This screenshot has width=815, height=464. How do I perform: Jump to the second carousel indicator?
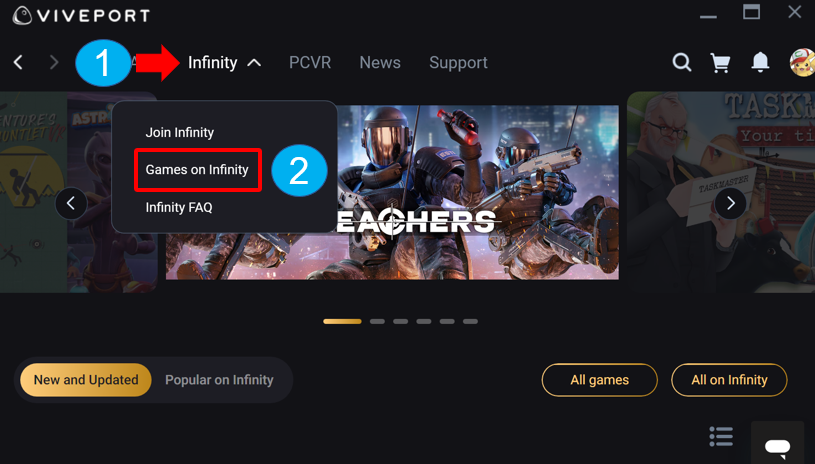coord(377,322)
